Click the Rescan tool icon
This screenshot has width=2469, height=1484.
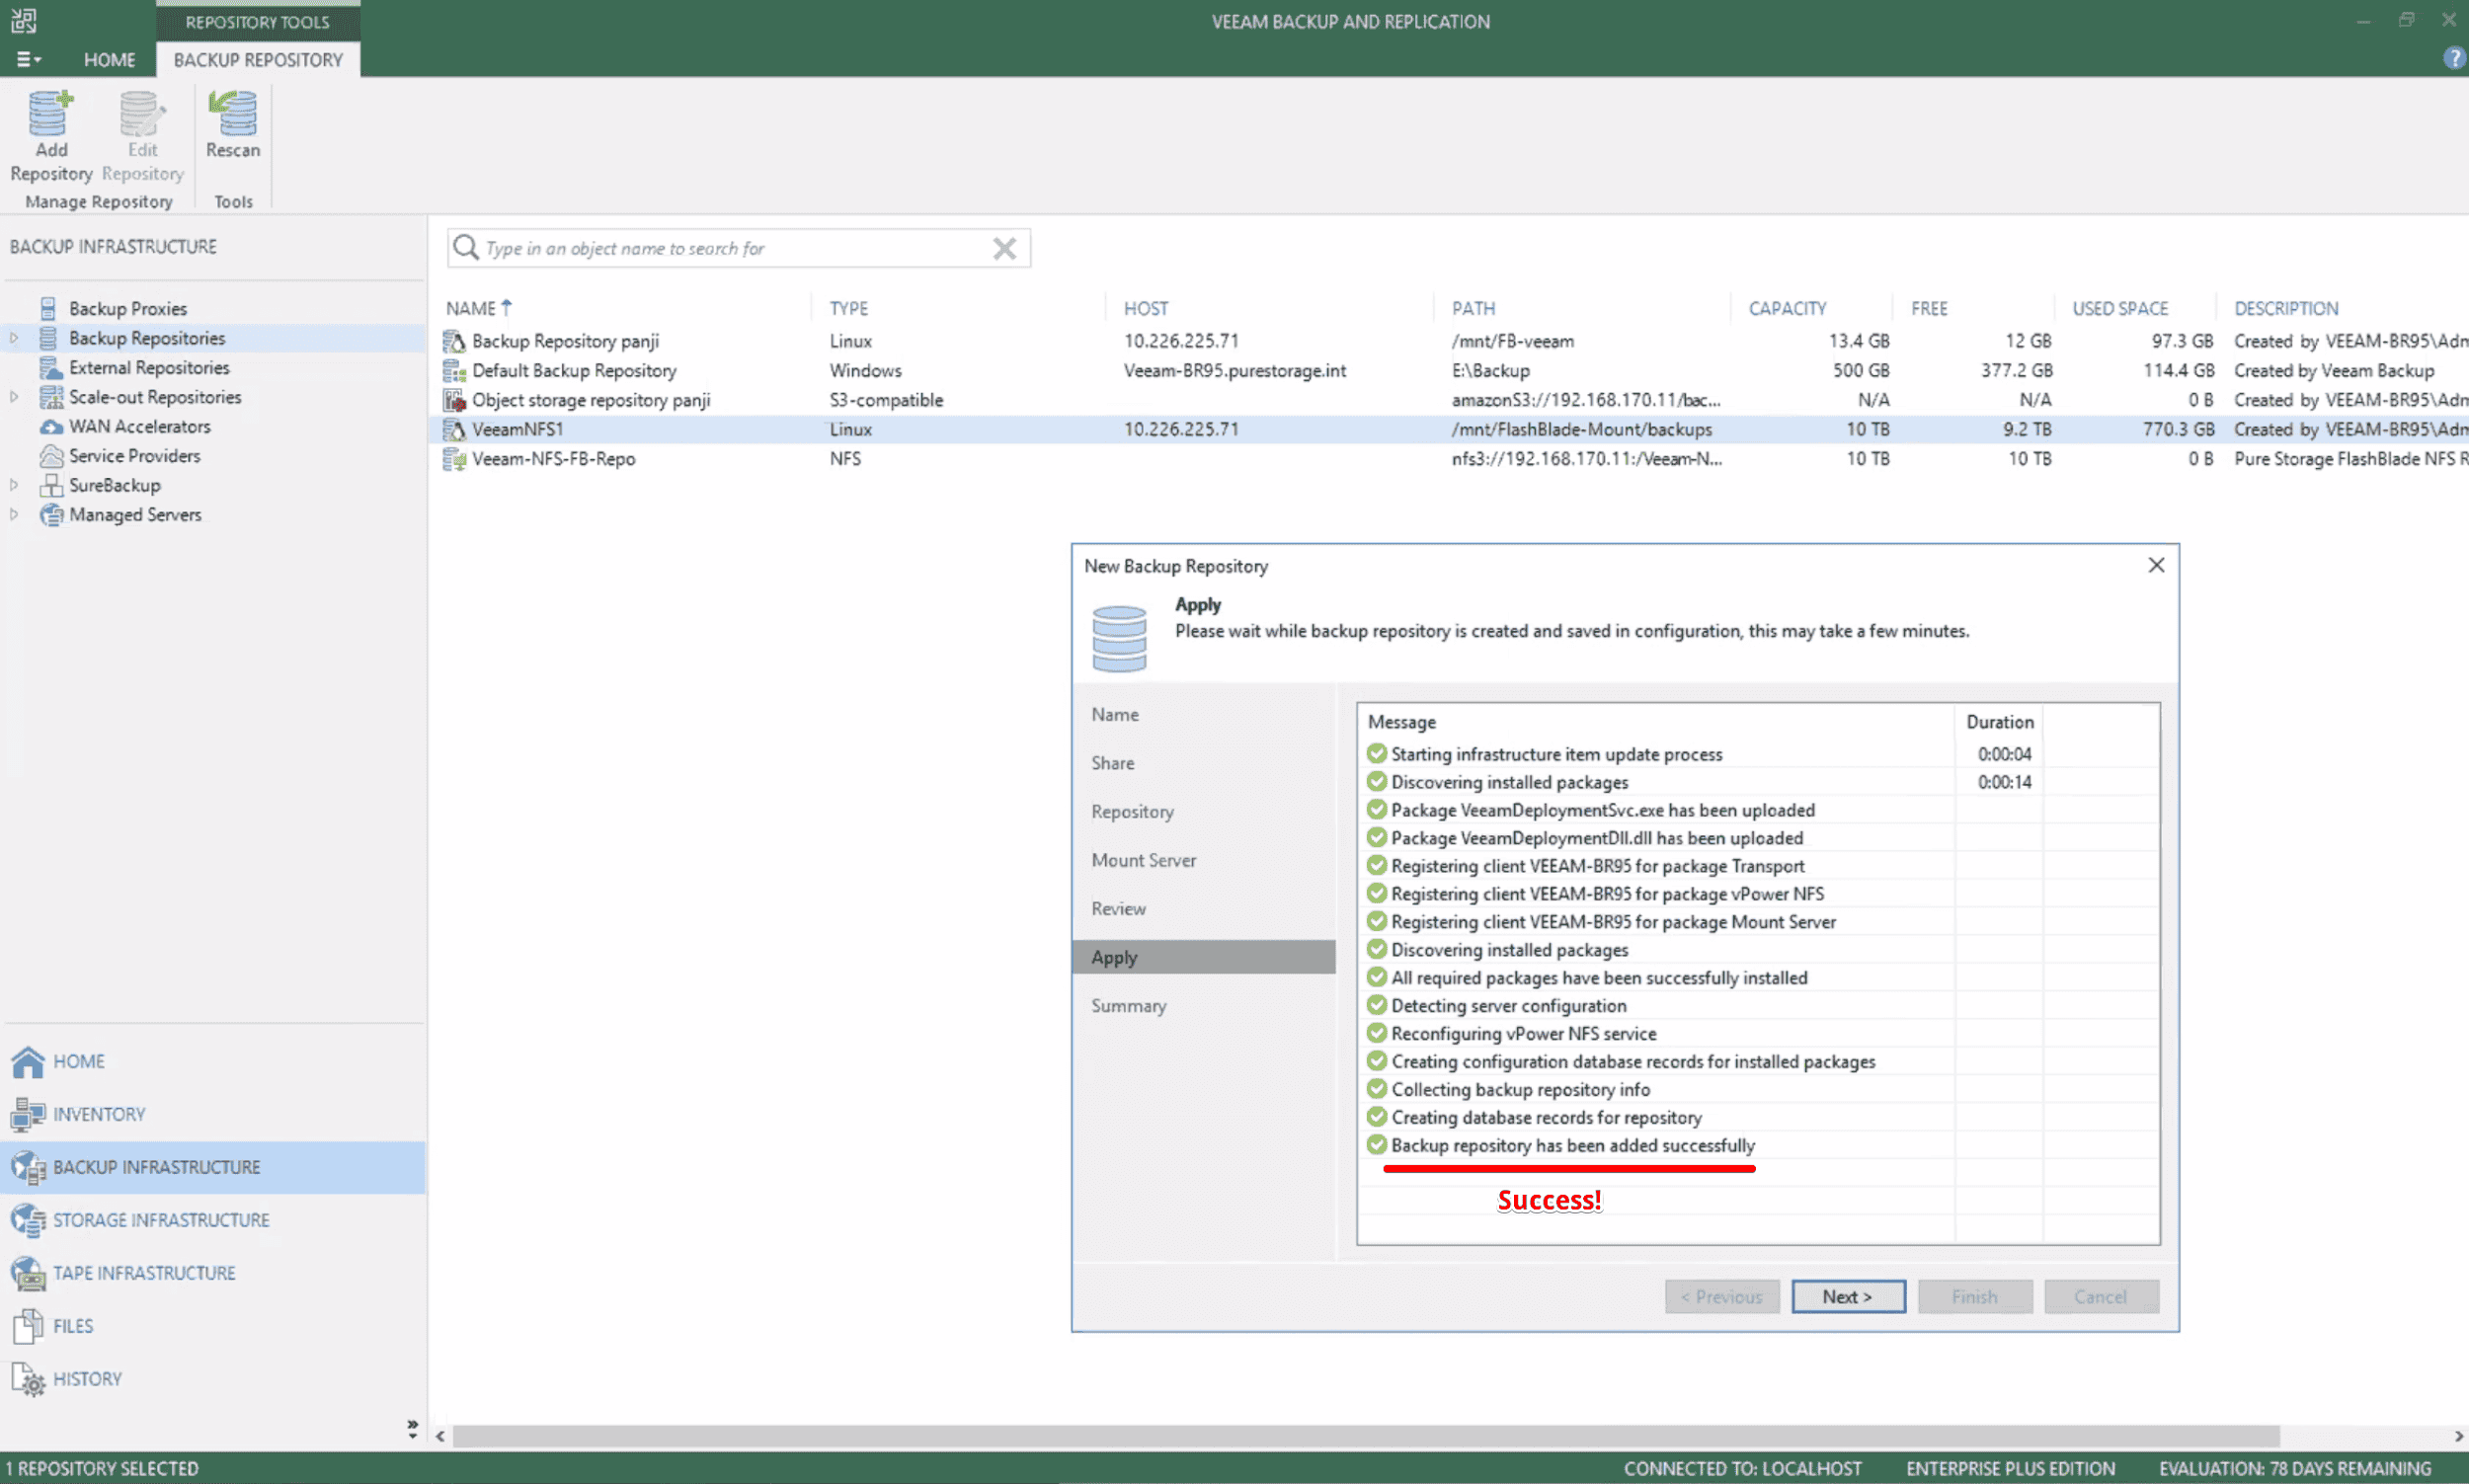click(x=233, y=113)
